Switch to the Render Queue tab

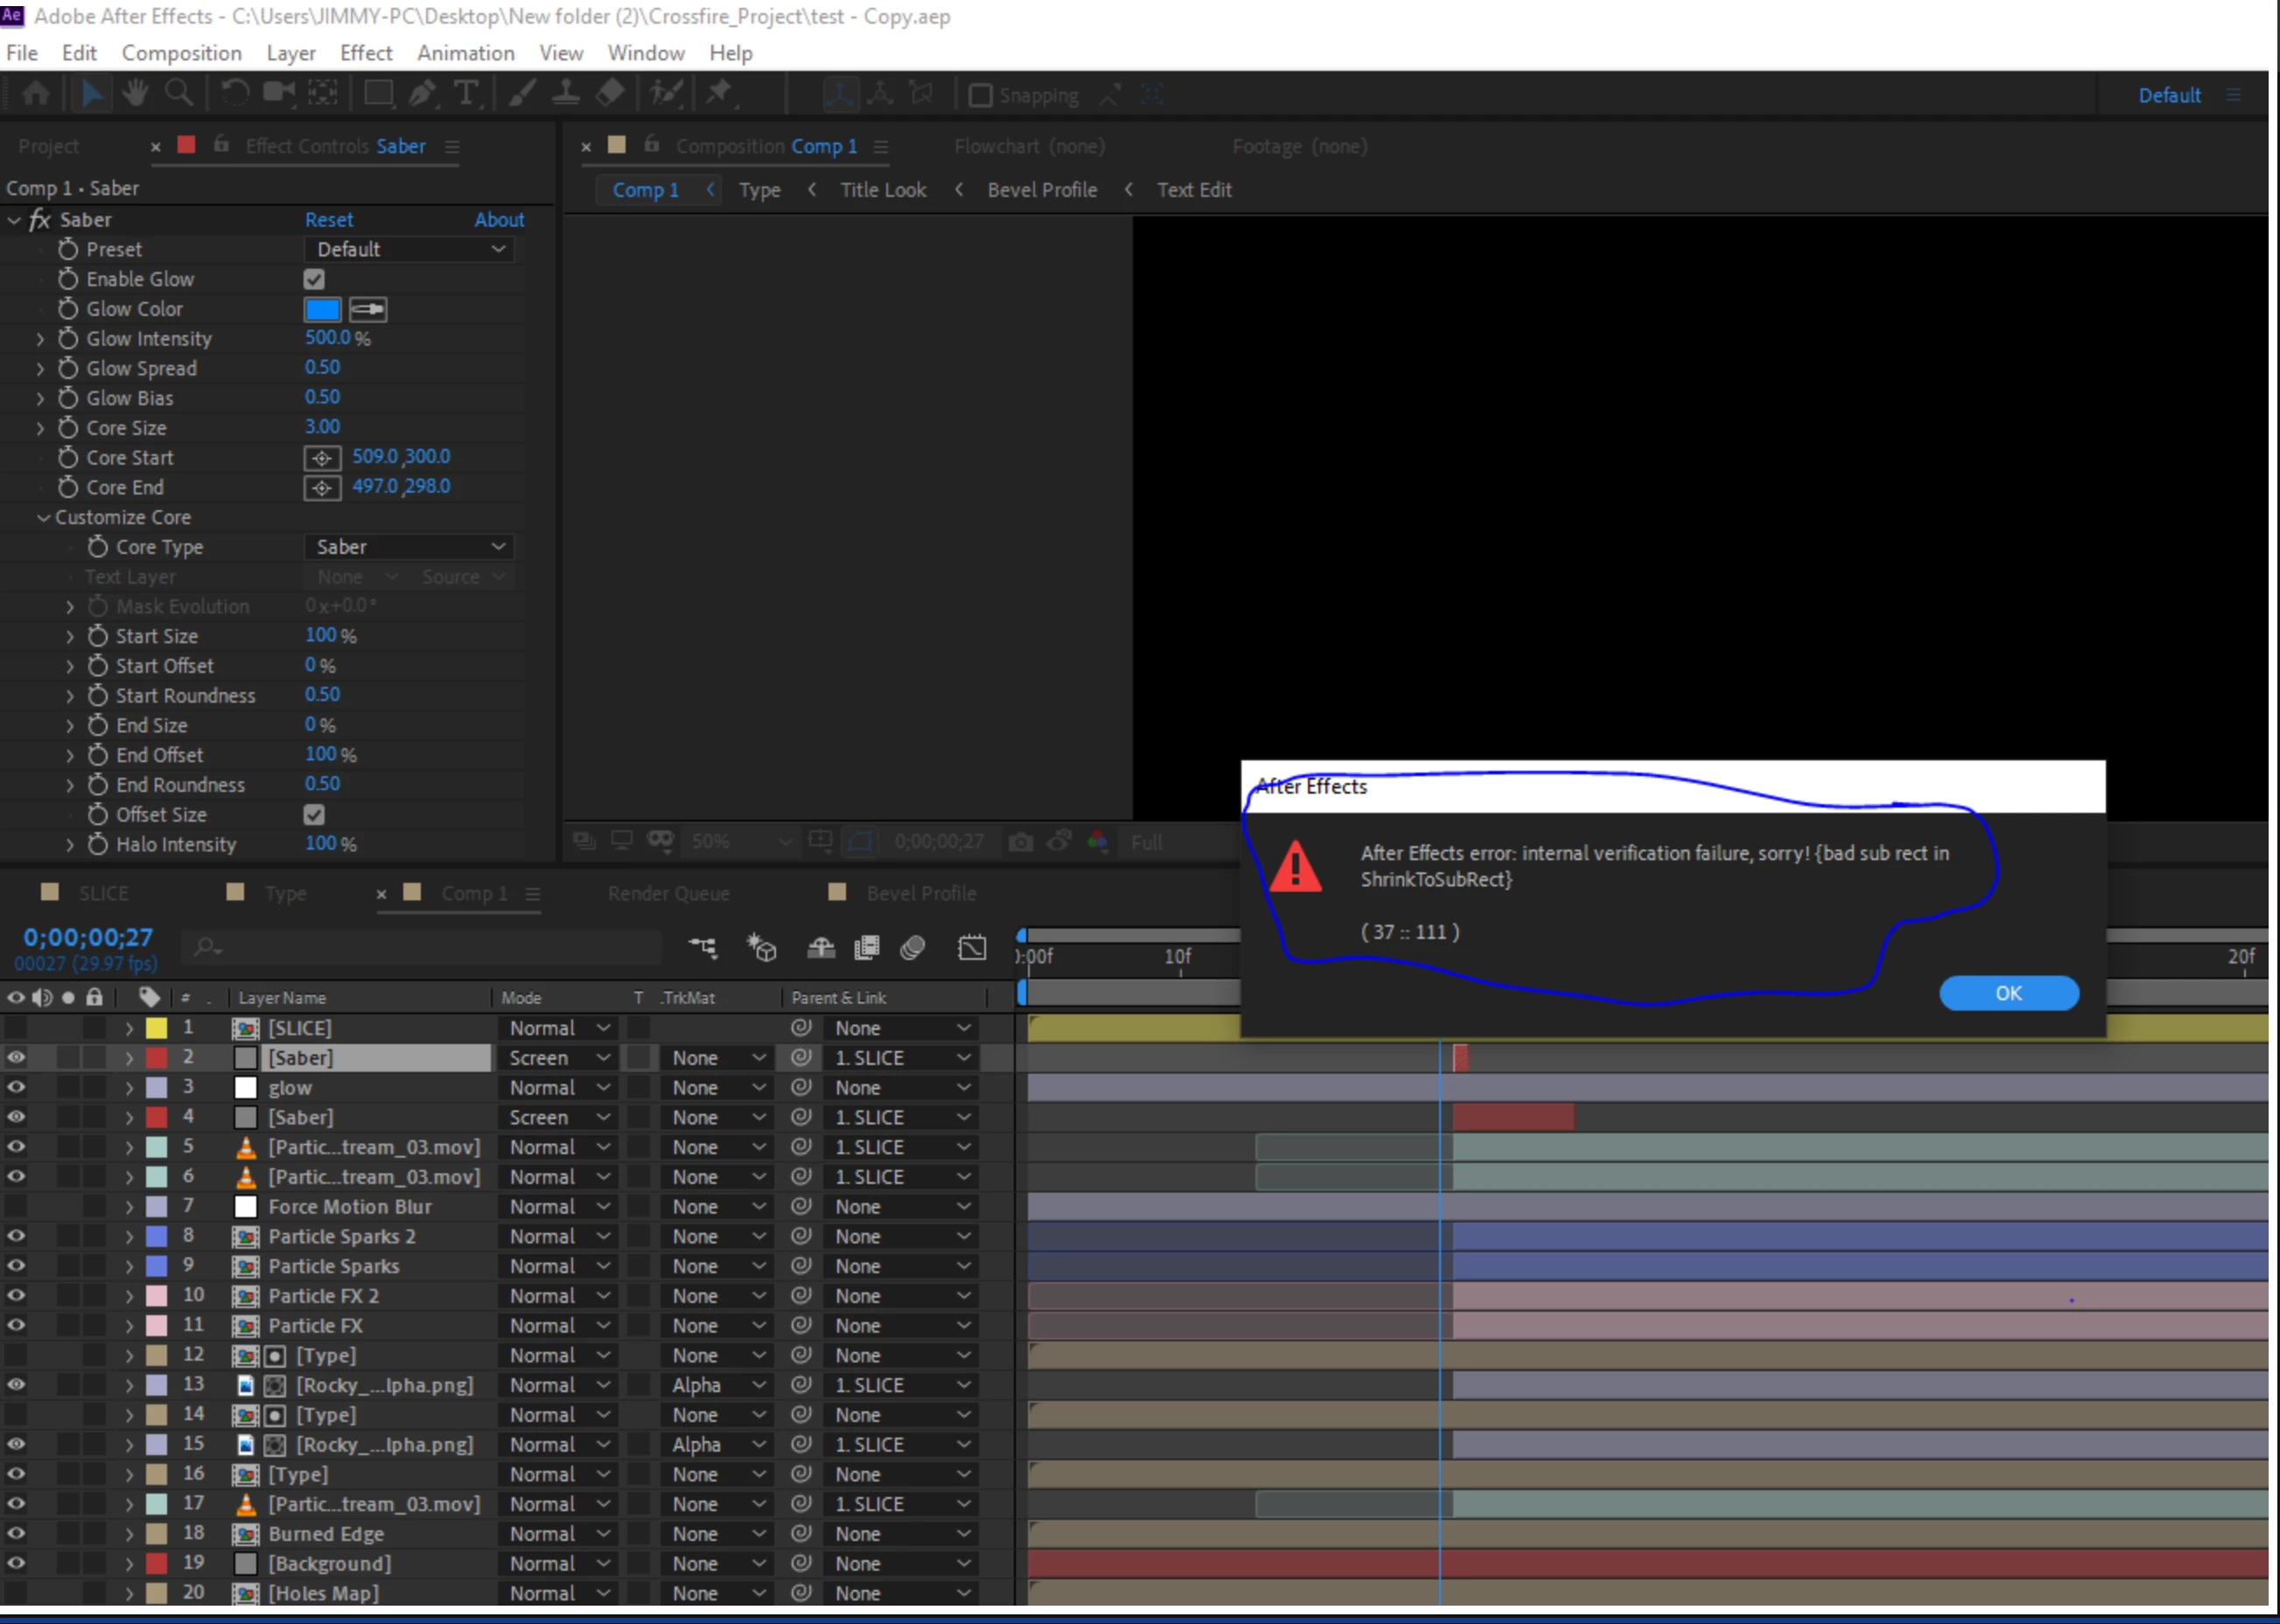tap(668, 893)
